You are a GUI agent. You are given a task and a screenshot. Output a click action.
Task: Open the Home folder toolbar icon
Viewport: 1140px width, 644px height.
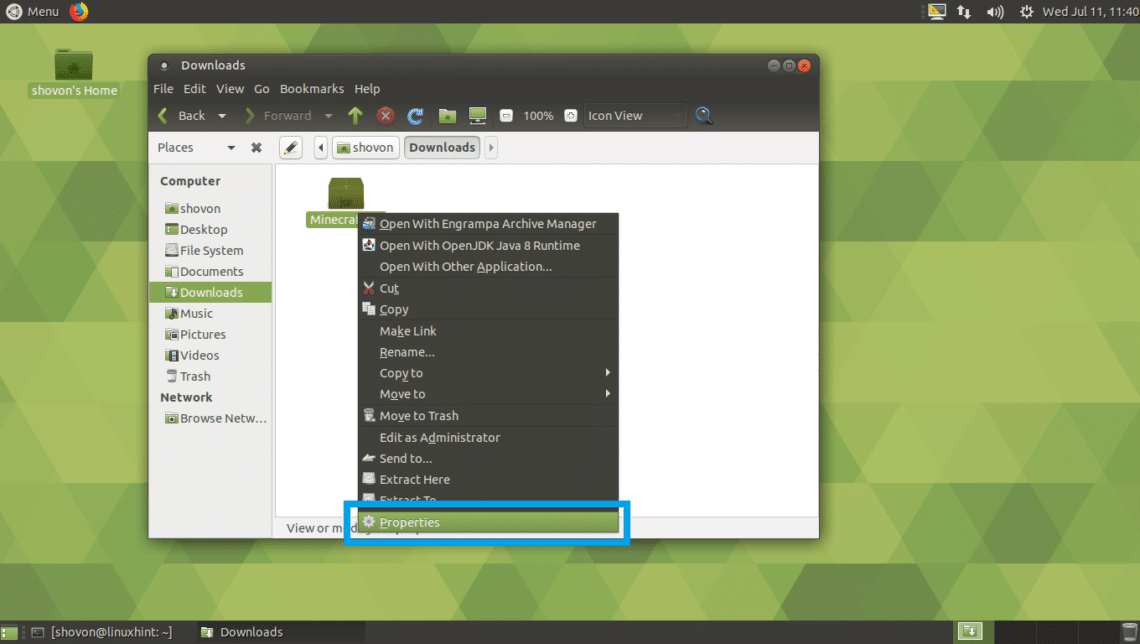[x=447, y=116]
